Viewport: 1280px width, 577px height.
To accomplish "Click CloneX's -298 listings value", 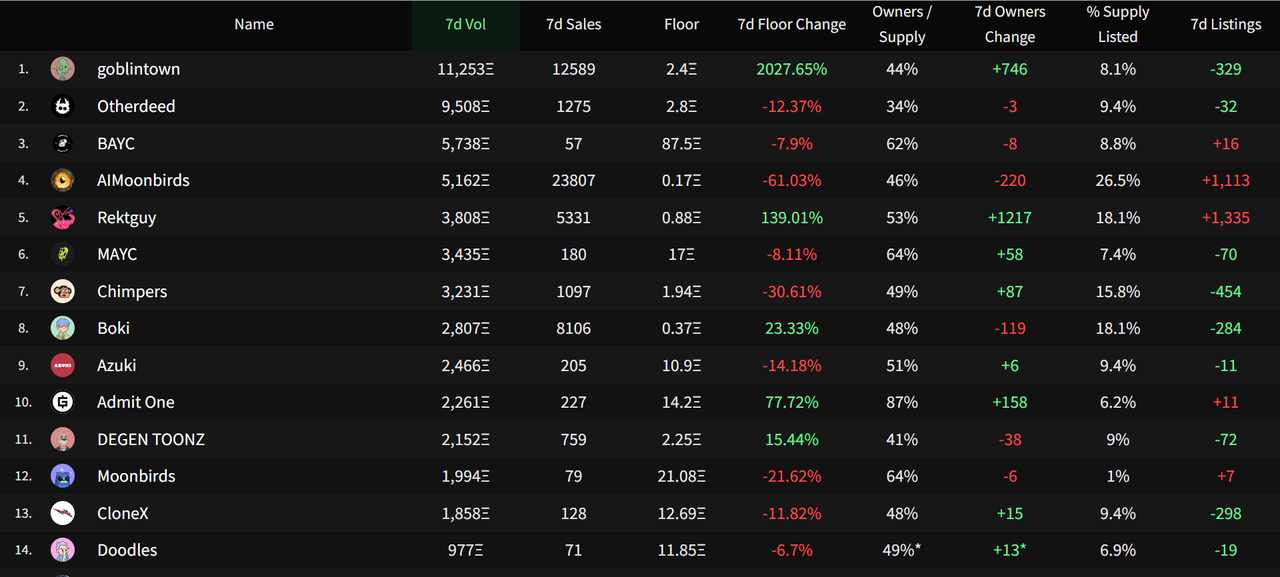I will coord(1226,513).
